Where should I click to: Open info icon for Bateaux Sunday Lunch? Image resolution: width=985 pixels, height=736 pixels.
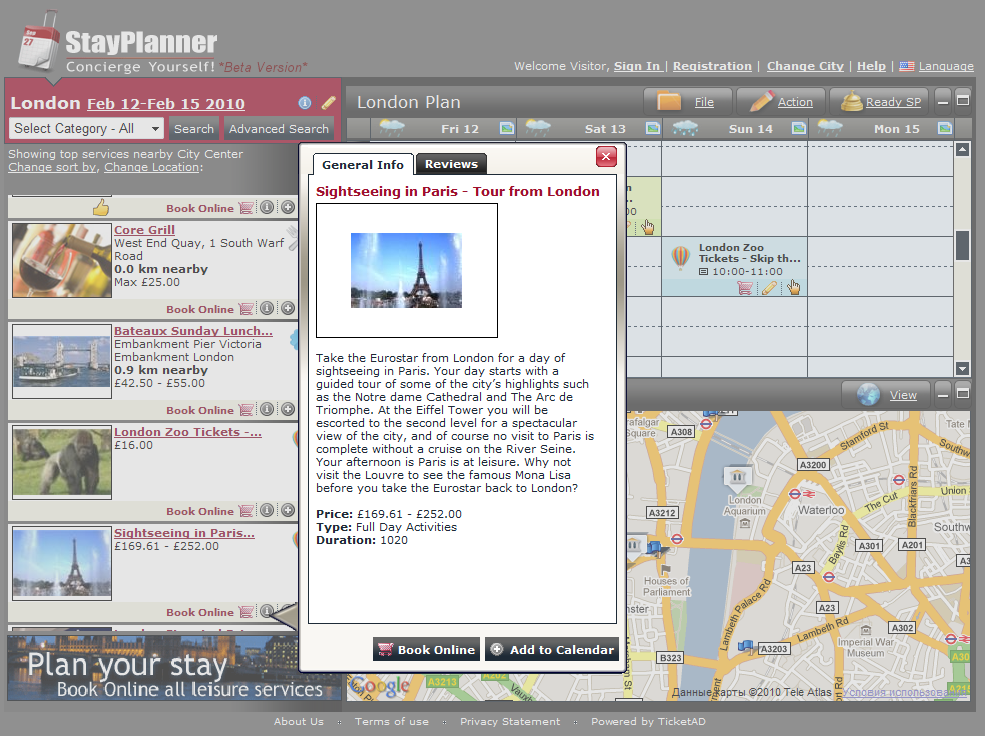pyautogui.click(x=267, y=409)
